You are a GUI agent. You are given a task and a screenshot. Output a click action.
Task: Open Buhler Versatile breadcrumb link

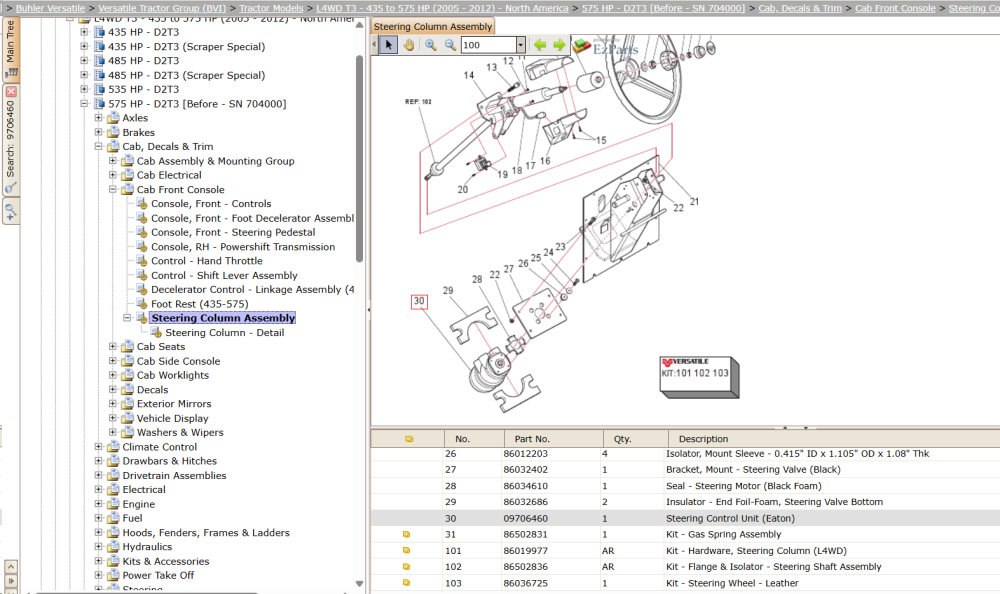(x=50, y=8)
